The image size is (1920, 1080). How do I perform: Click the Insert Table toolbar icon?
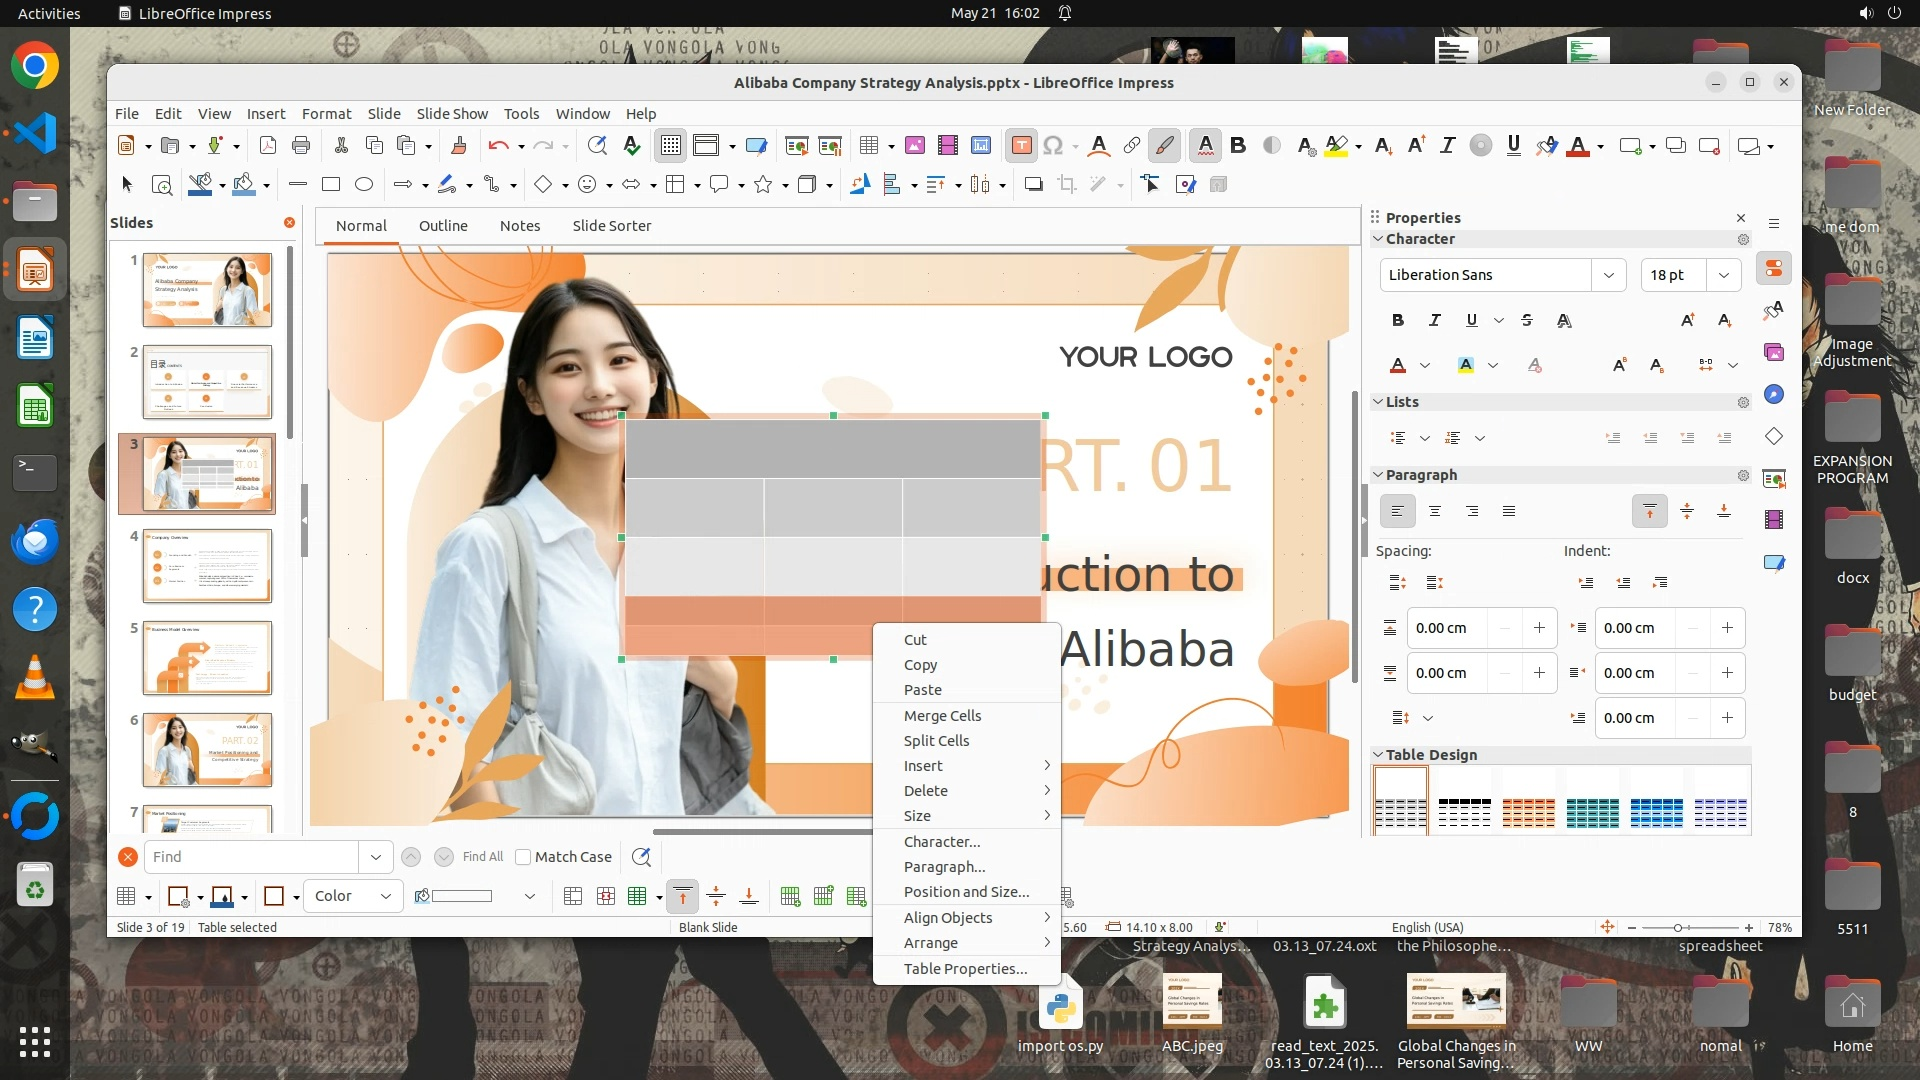click(x=869, y=146)
